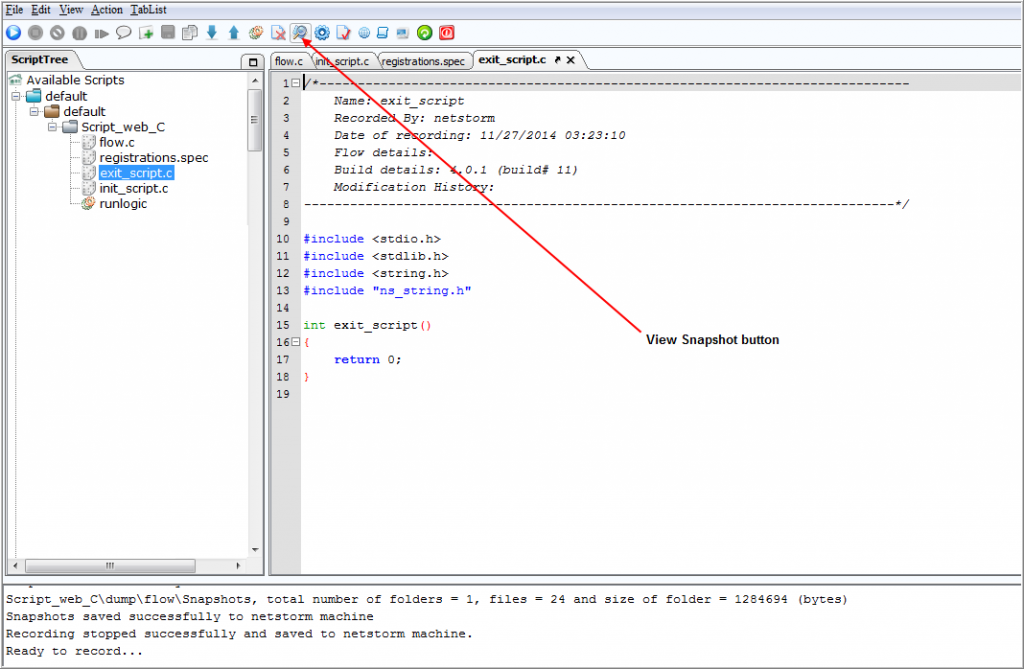Viewport: 1024px width, 669px height.
Task: Click the red power/exit icon
Action: pos(447,33)
